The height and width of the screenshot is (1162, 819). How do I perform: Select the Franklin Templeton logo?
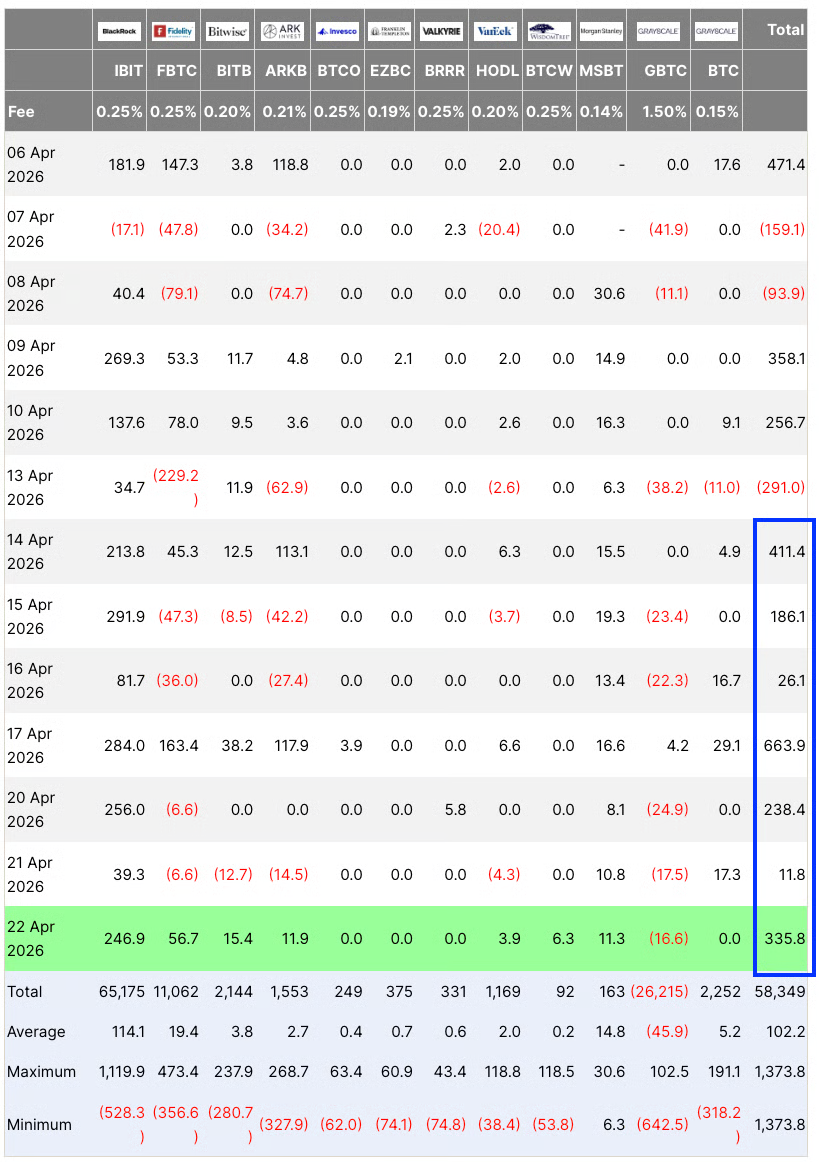(x=389, y=32)
